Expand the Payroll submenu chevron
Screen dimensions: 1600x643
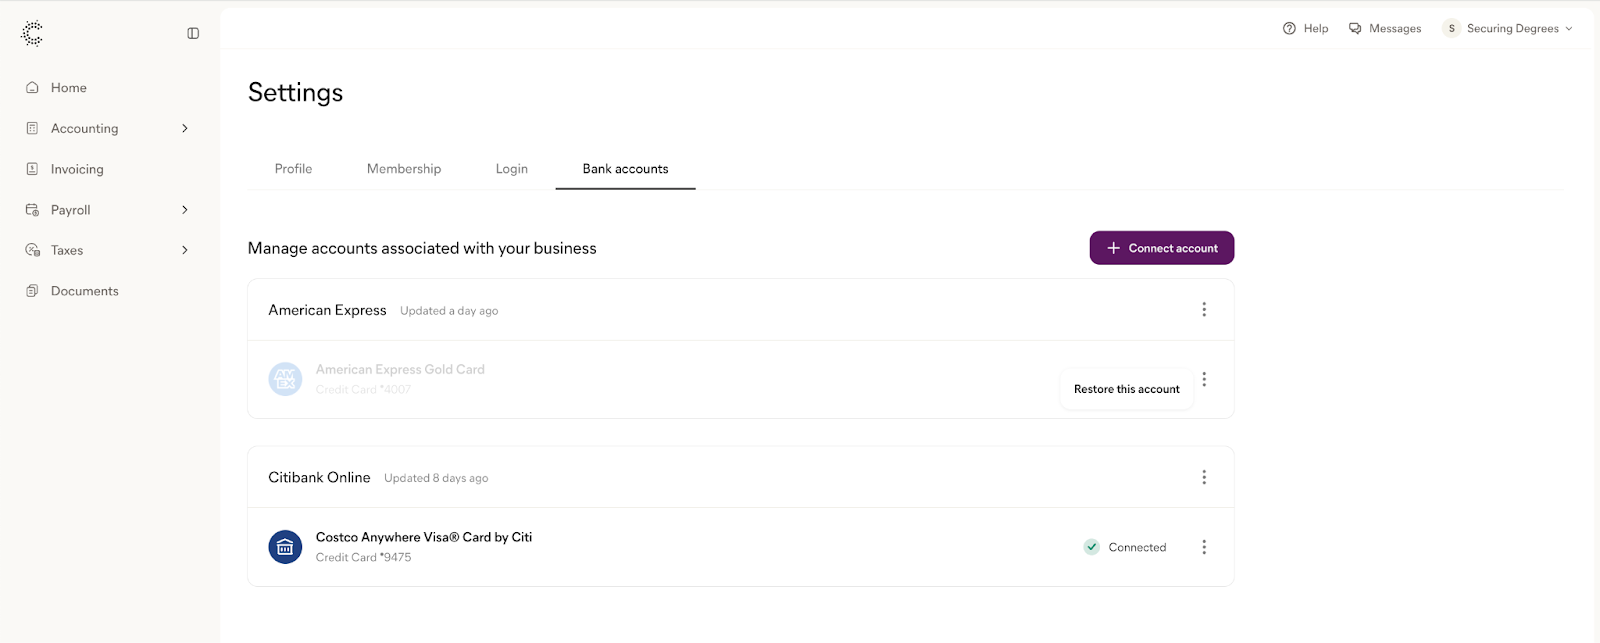[x=185, y=210]
